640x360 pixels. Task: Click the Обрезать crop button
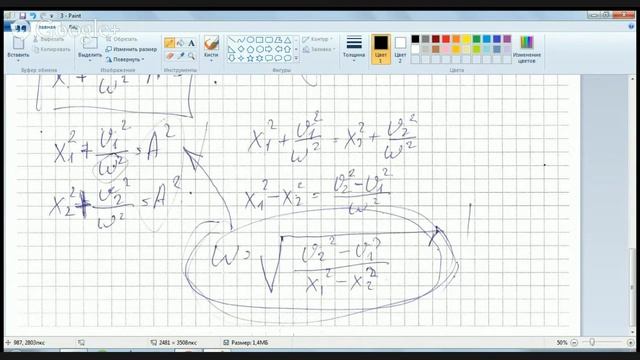122,39
